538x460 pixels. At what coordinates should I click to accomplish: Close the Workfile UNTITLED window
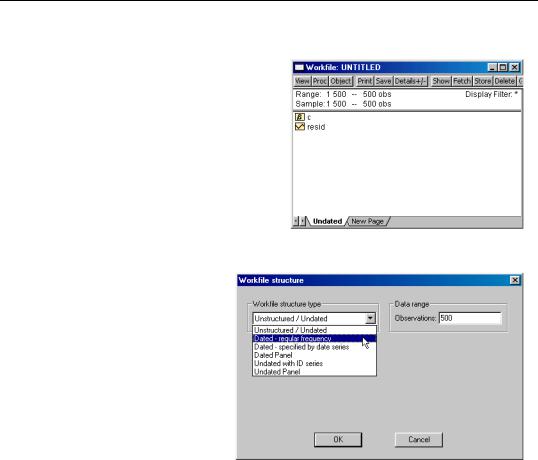point(515,67)
